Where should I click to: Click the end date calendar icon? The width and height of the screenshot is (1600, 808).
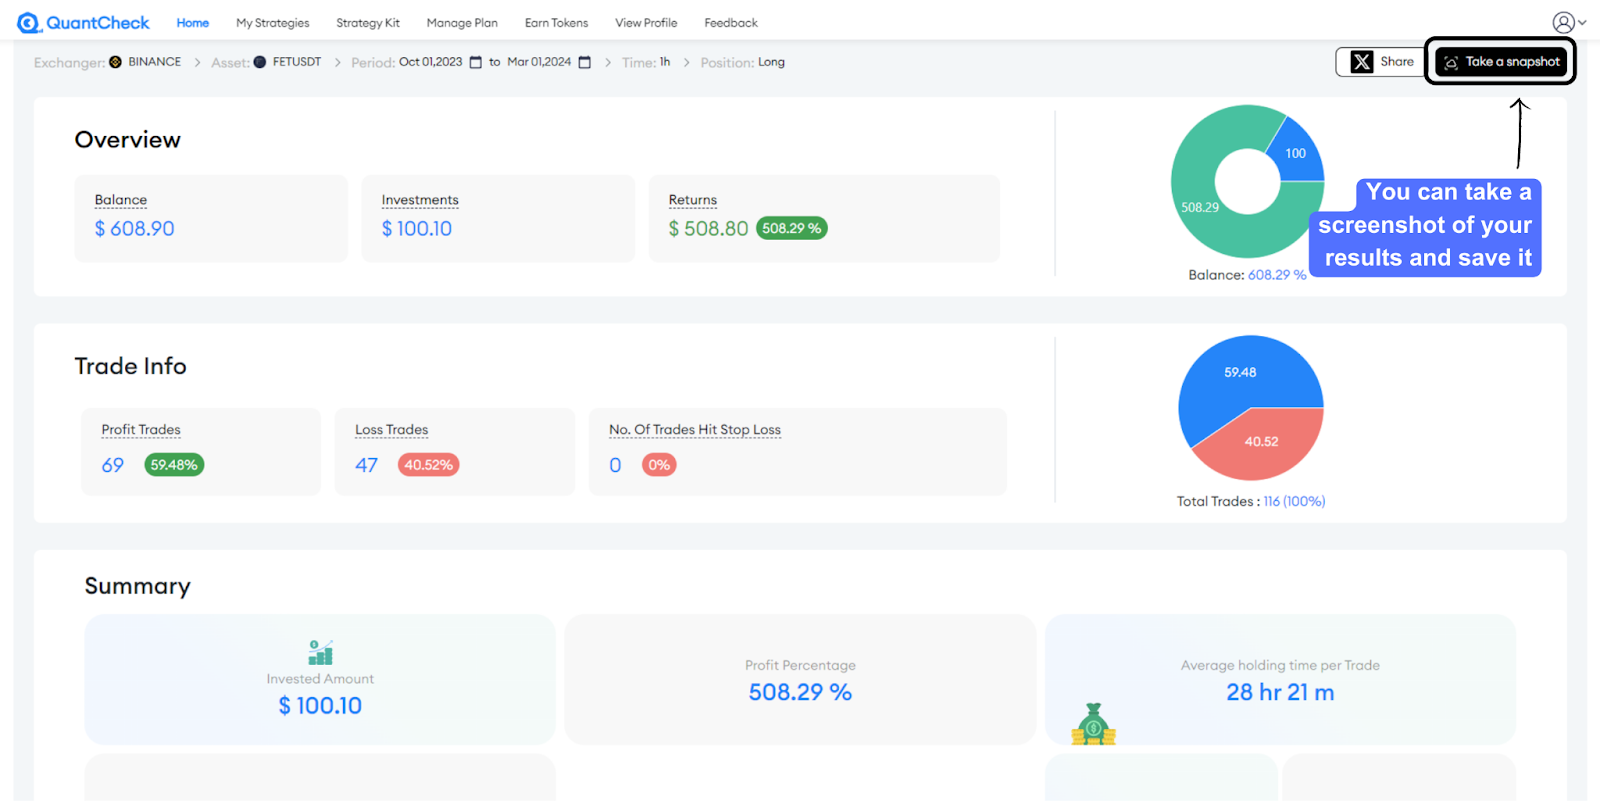[x=585, y=62]
